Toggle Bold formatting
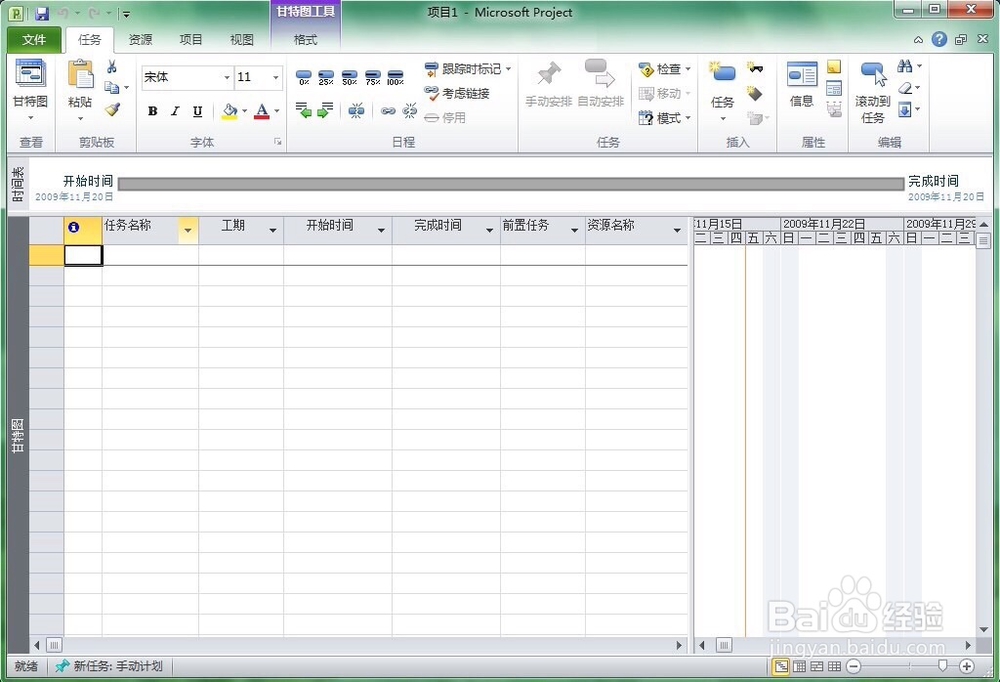The height and width of the screenshot is (682, 1000). [x=152, y=111]
